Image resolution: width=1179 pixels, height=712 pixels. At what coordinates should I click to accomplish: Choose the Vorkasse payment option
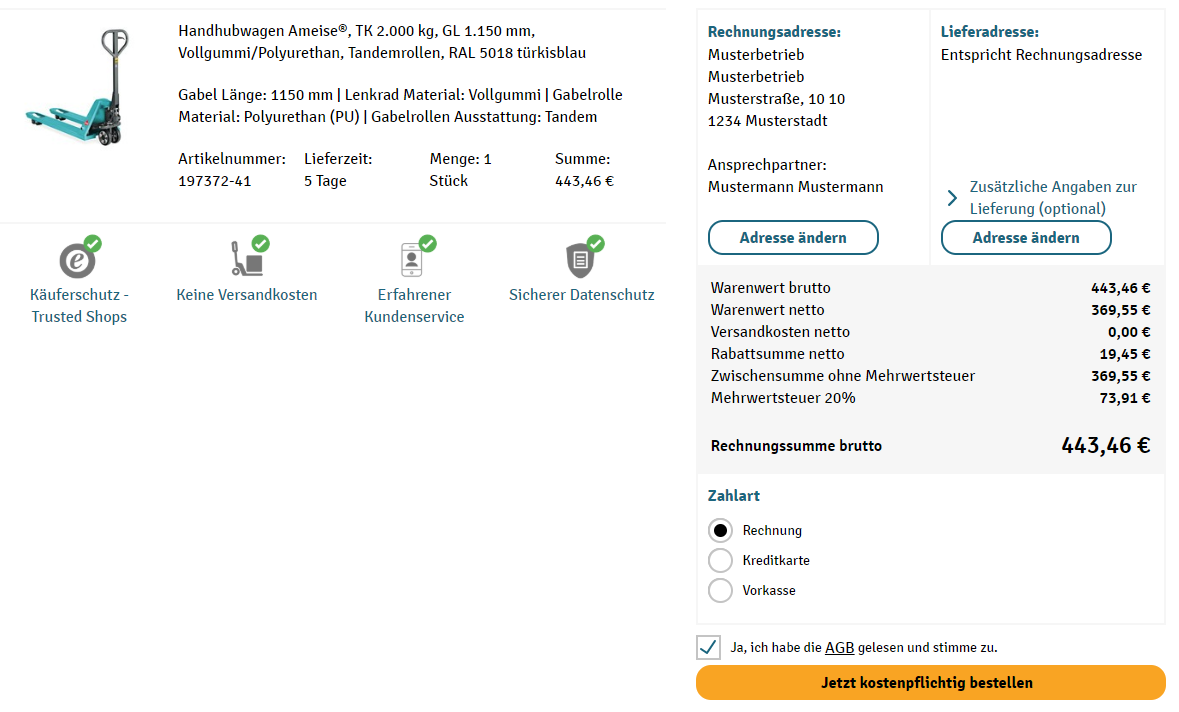[720, 591]
